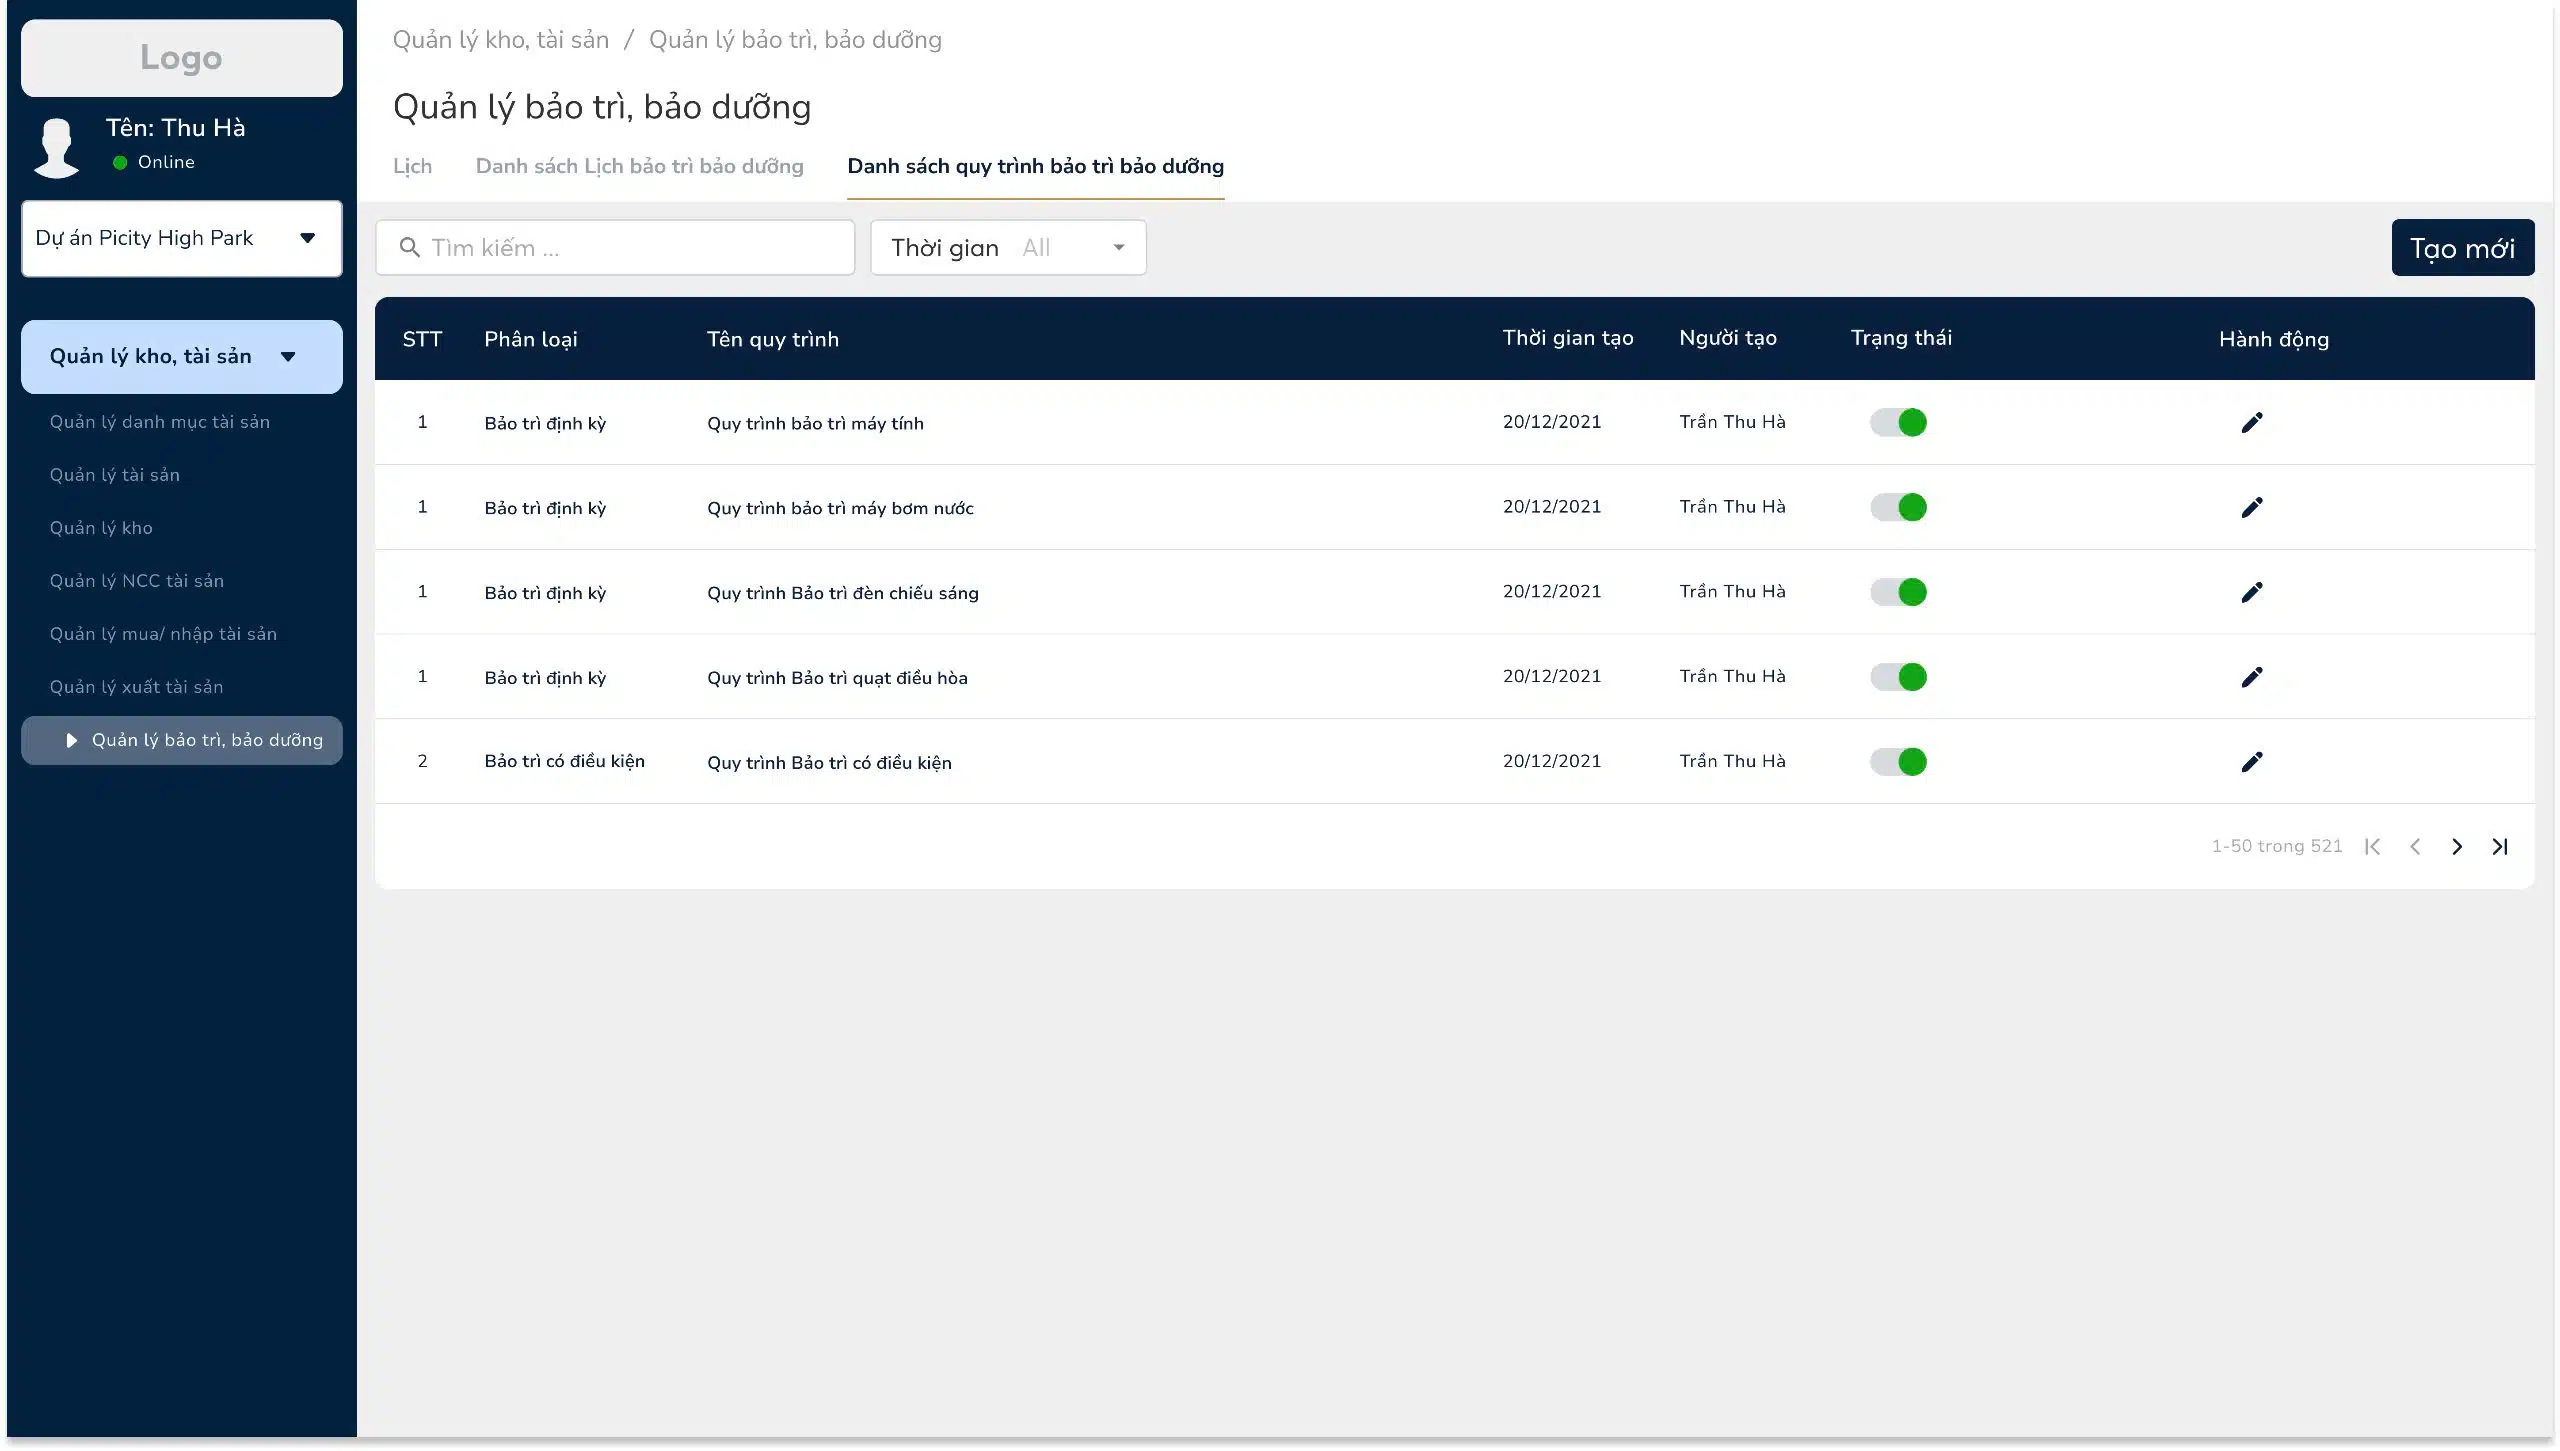Click the 'Tên quy trình' column header
Viewport: 2560px width, 1451px height.
tap(773, 340)
